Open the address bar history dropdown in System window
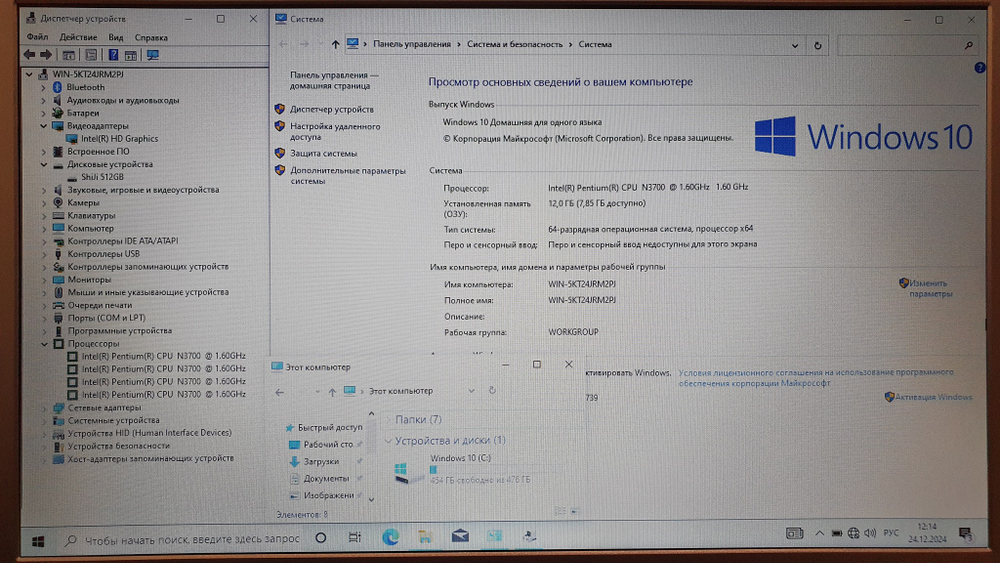Screen dimensions: 1000x563 tap(795, 45)
